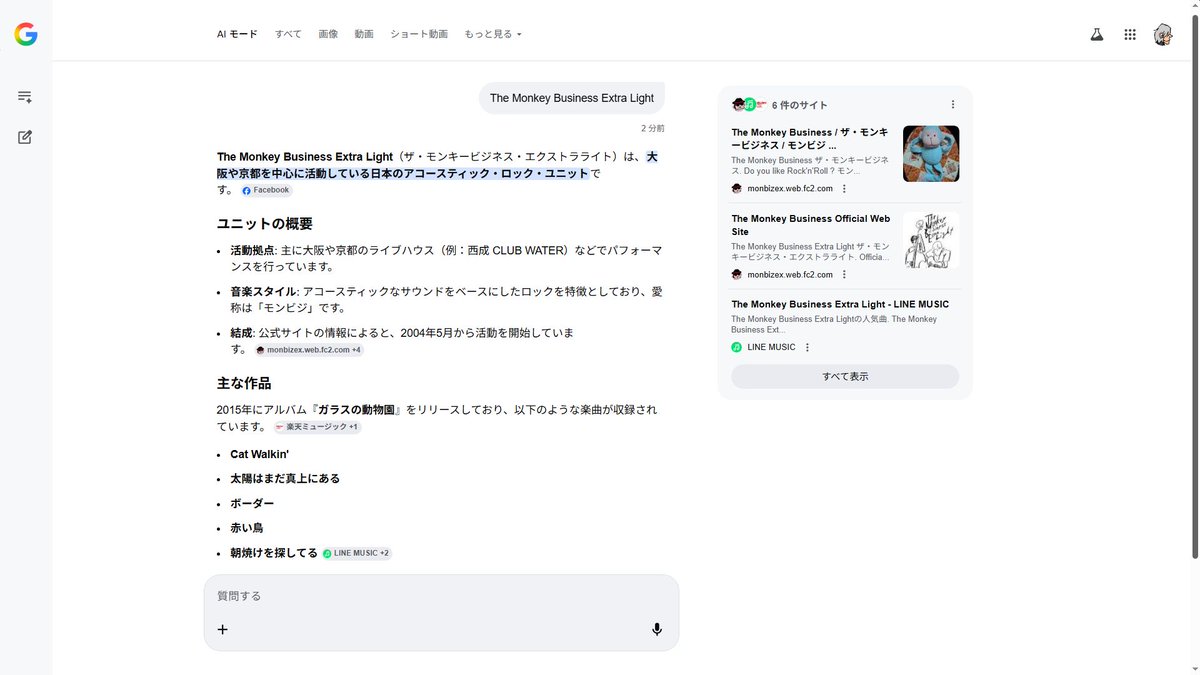Click the plus icon in question box
This screenshot has width=1200, height=675.
[223, 629]
